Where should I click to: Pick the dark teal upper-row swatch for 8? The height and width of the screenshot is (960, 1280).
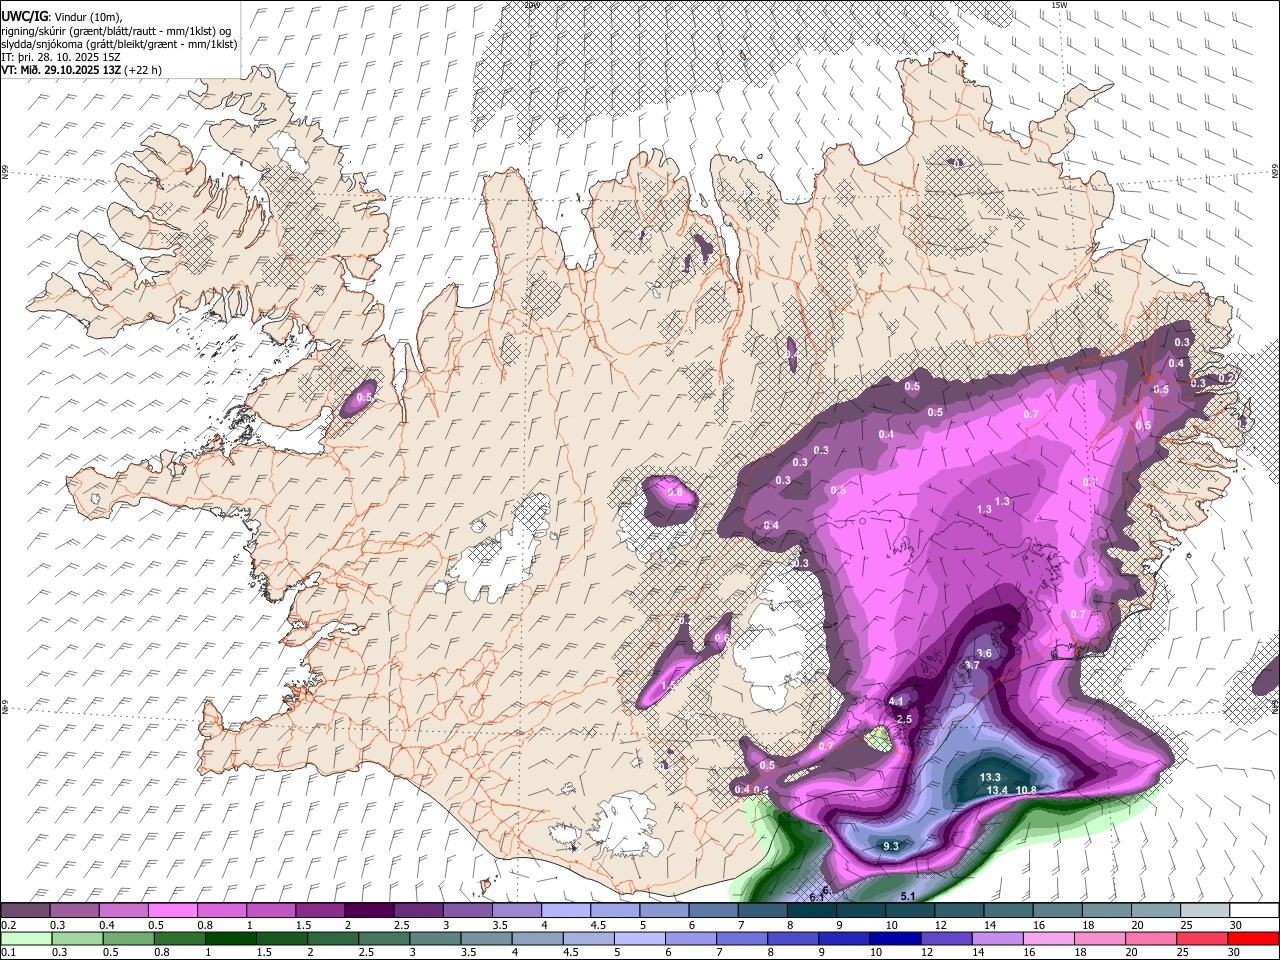click(811, 911)
